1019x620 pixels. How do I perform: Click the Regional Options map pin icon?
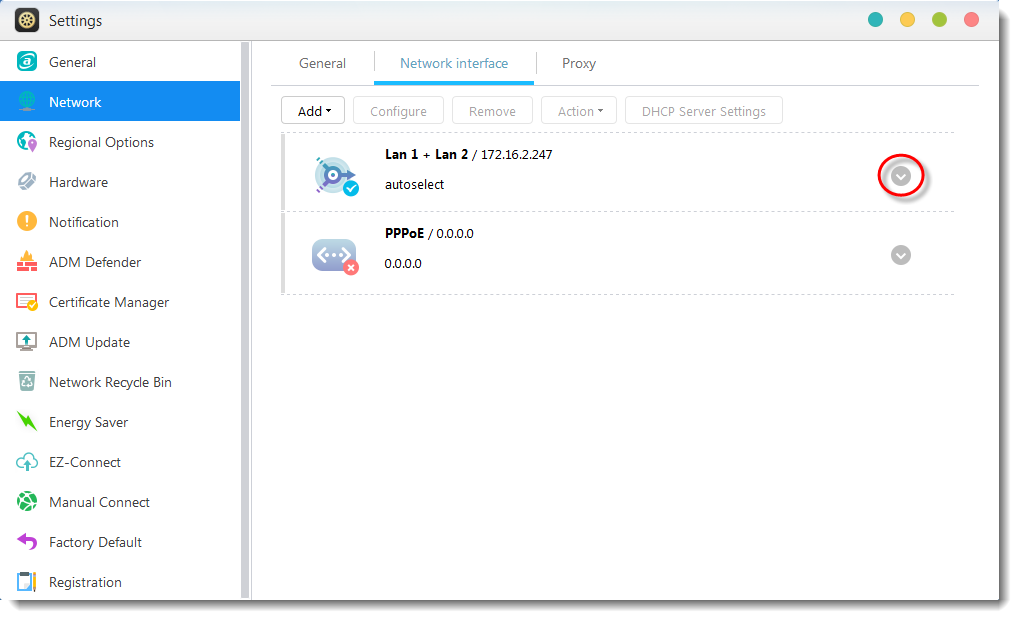tap(27, 142)
